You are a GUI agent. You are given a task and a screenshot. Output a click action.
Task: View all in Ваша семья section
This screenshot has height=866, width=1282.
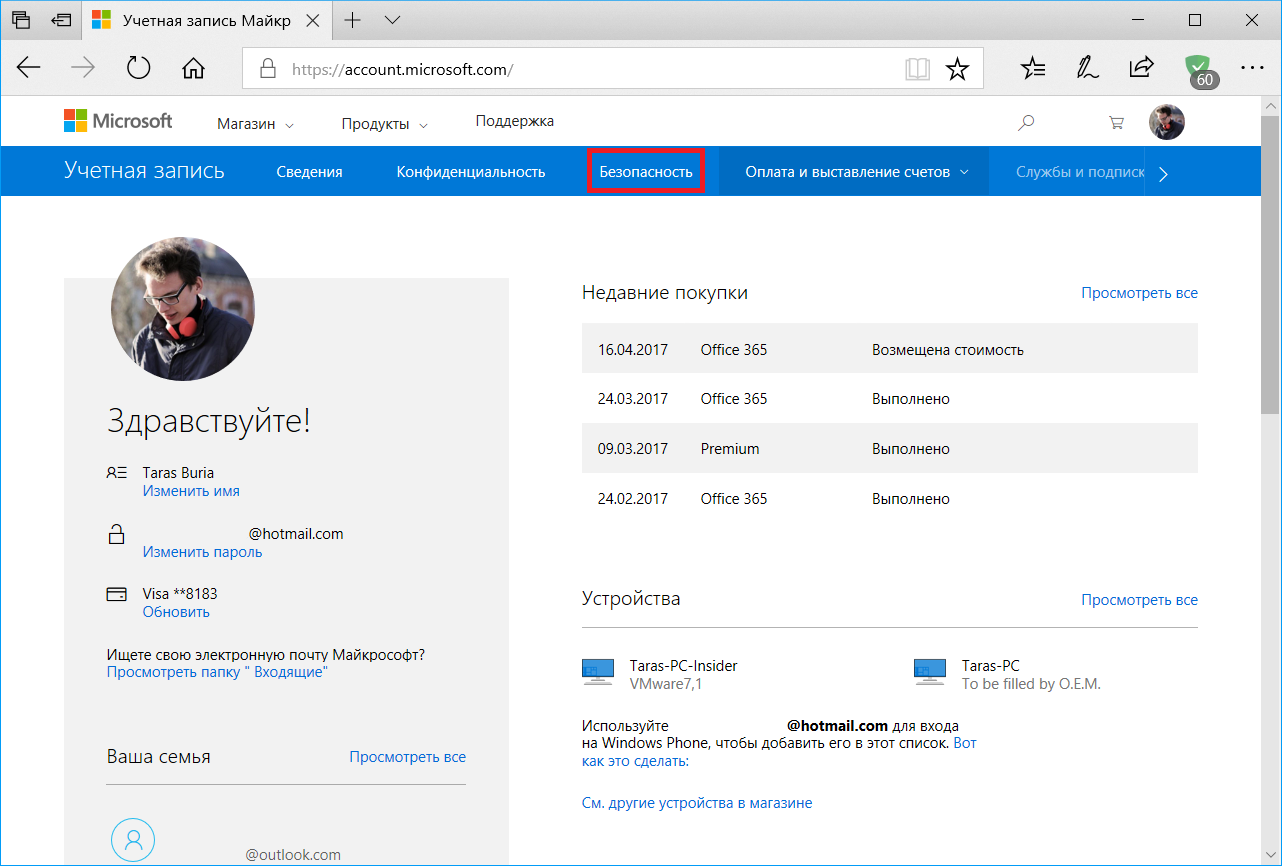(x=407, y=757)
